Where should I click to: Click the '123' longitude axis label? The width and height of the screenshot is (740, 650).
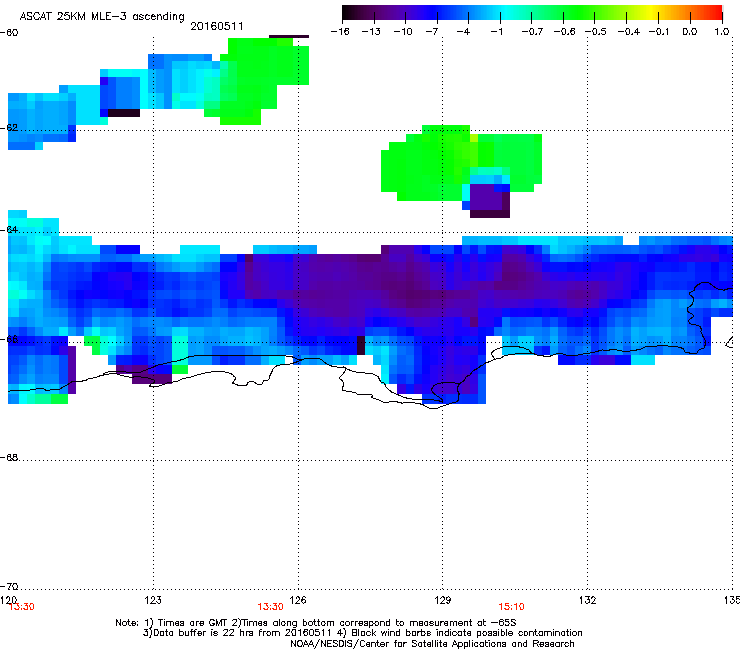pos(153,600)
